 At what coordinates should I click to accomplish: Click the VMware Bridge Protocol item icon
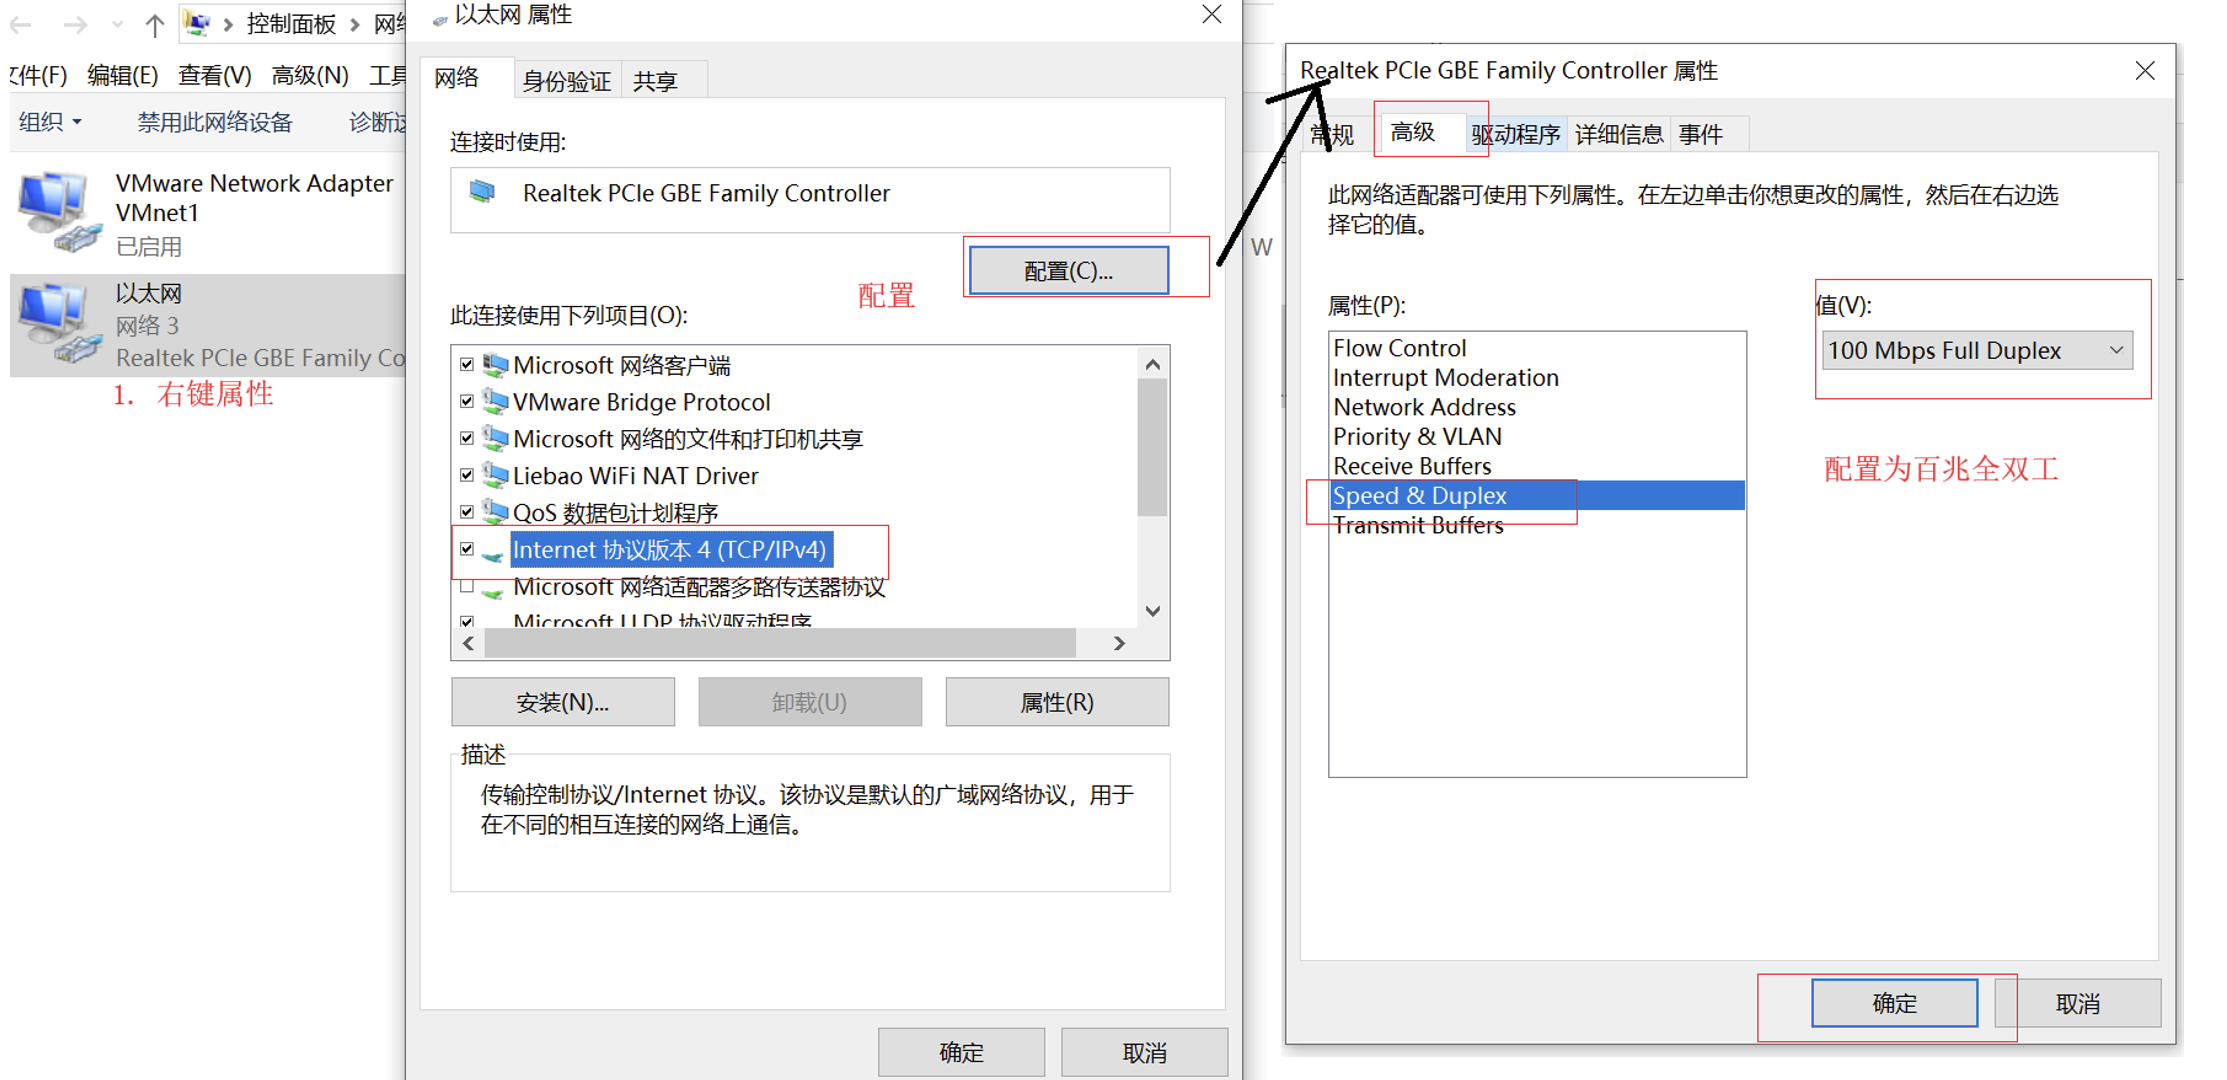(494, 402)
